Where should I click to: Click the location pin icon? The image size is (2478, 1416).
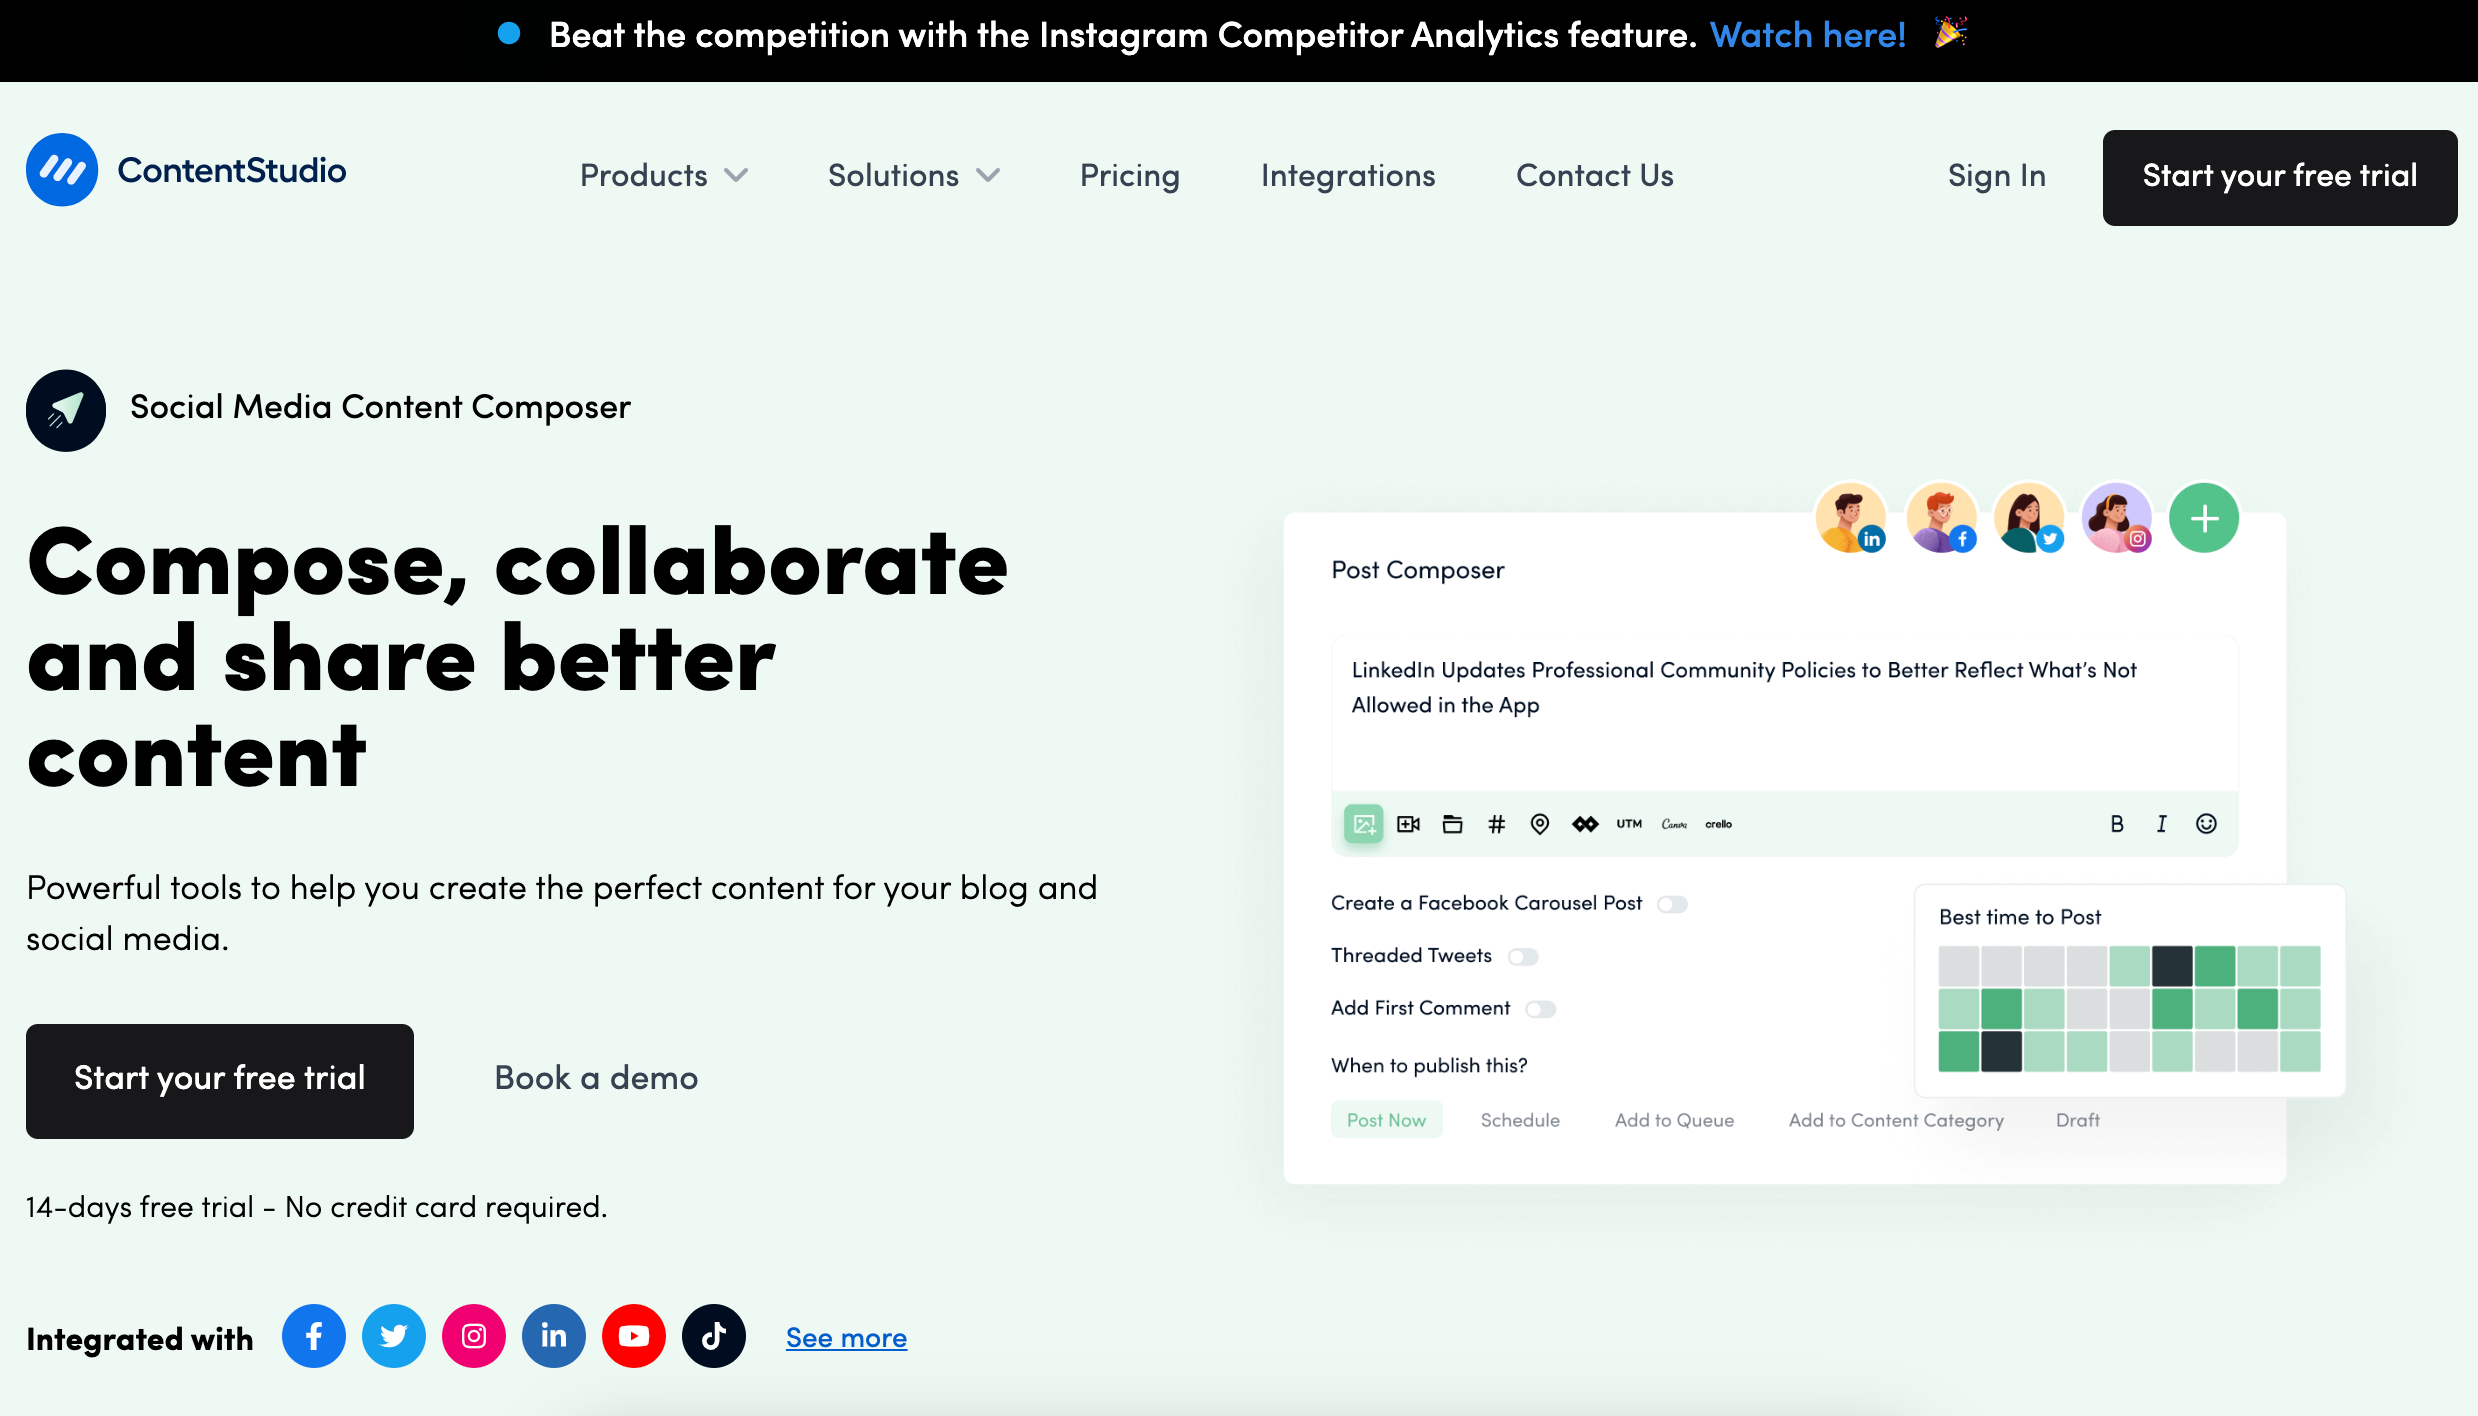tap(1540, 824)
